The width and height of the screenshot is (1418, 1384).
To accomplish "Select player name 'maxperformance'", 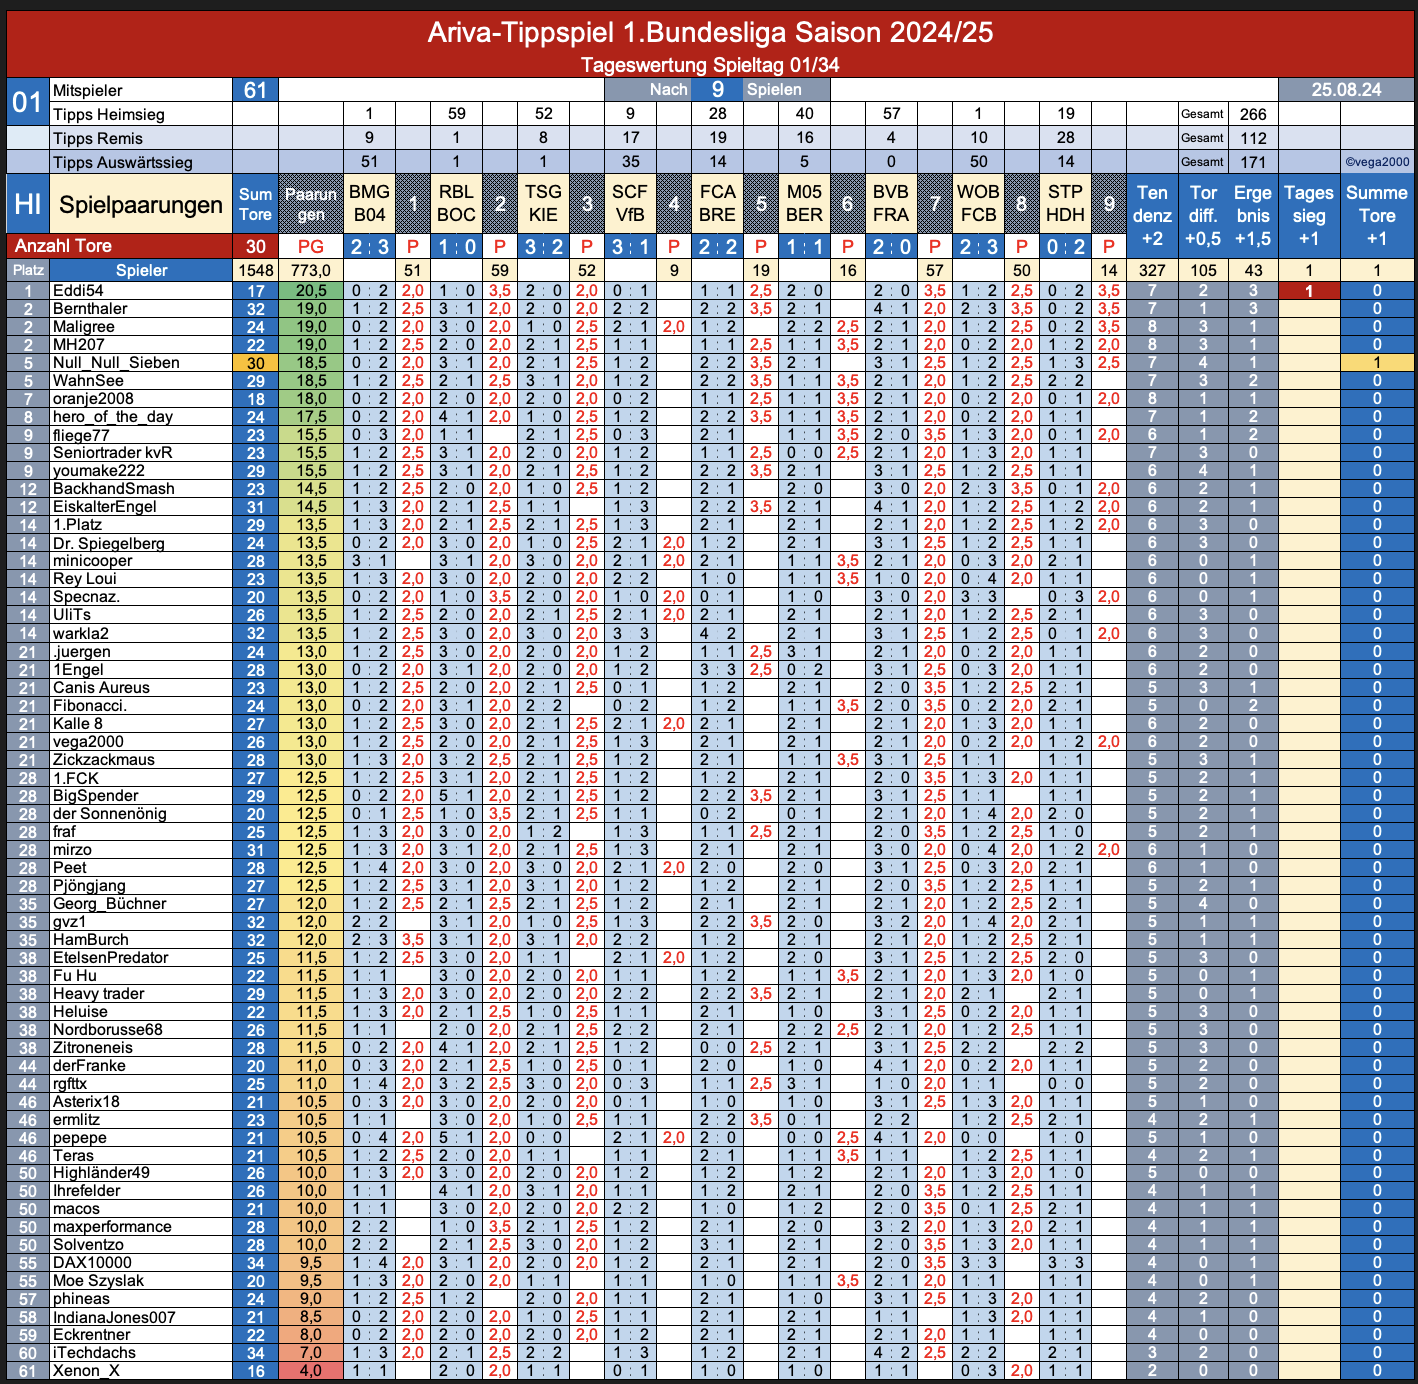I will pyautogui.click(x=112, y=1227).
